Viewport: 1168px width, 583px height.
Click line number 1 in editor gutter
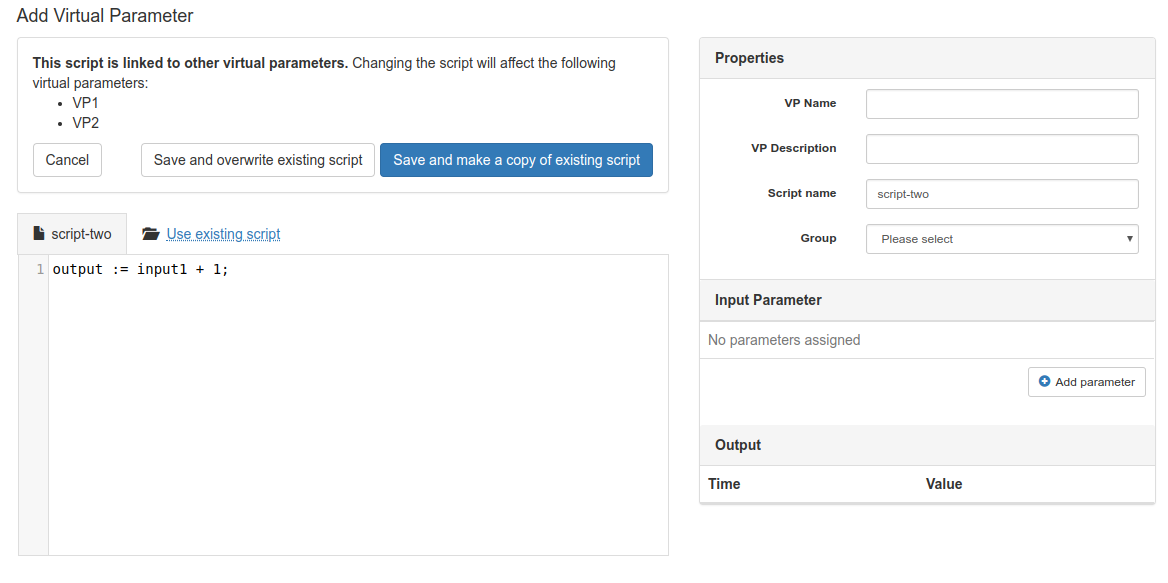coord(40,270)
